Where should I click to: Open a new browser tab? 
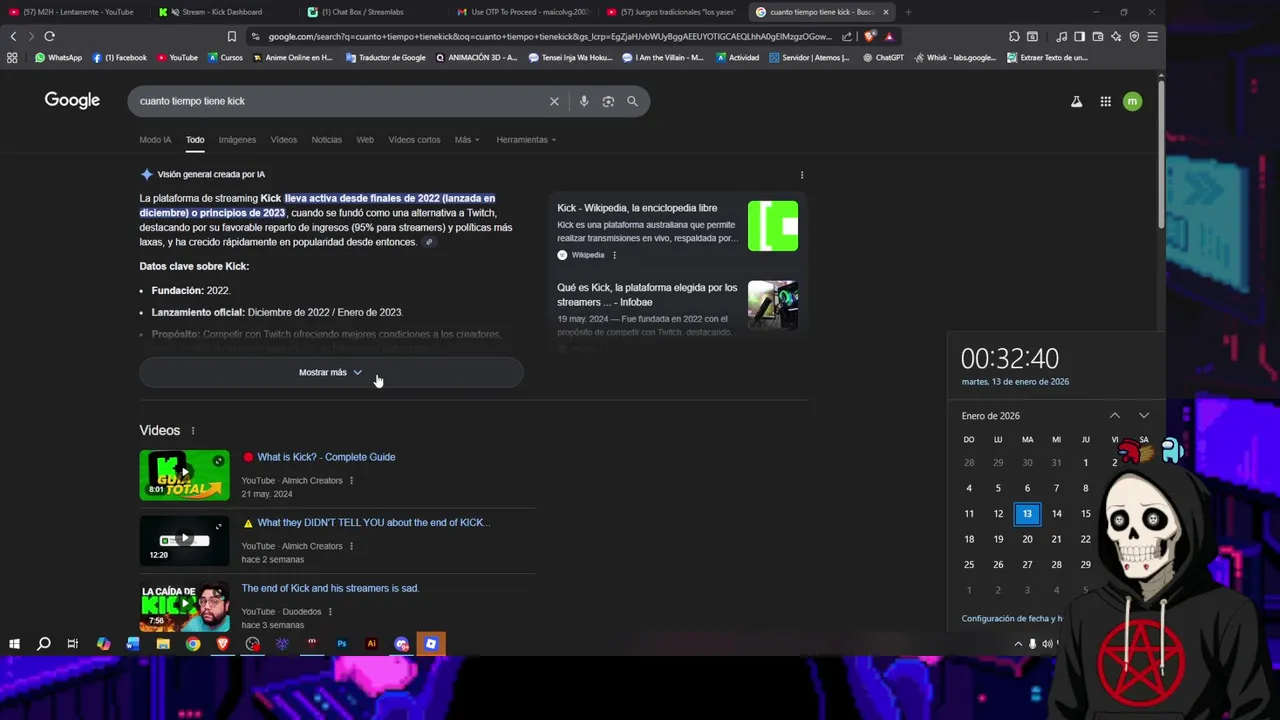tap(908, 12)
